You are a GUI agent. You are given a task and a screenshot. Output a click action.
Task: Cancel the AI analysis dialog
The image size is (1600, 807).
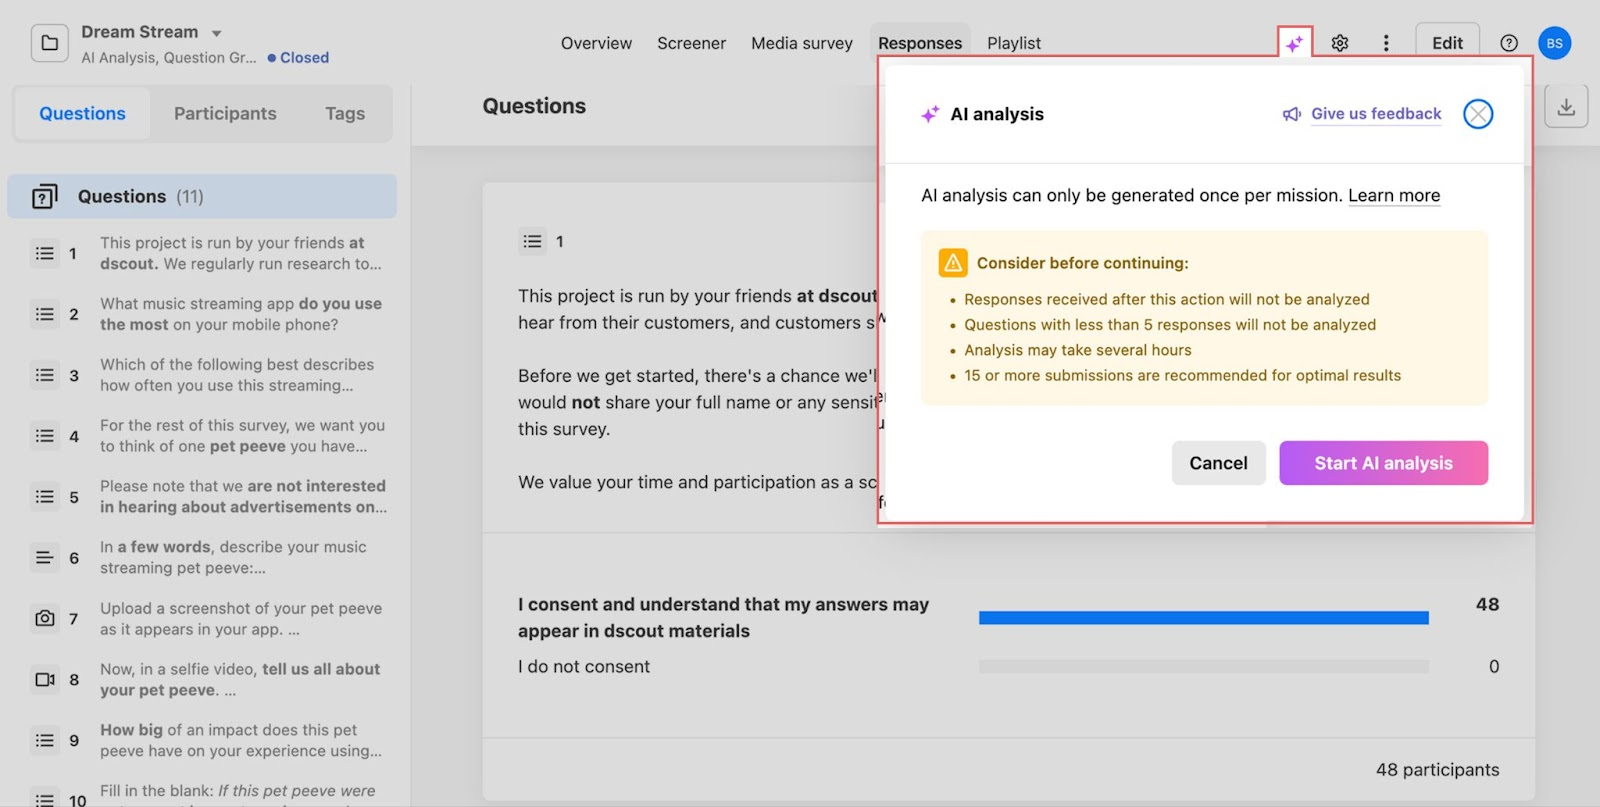pos(1218,463)
